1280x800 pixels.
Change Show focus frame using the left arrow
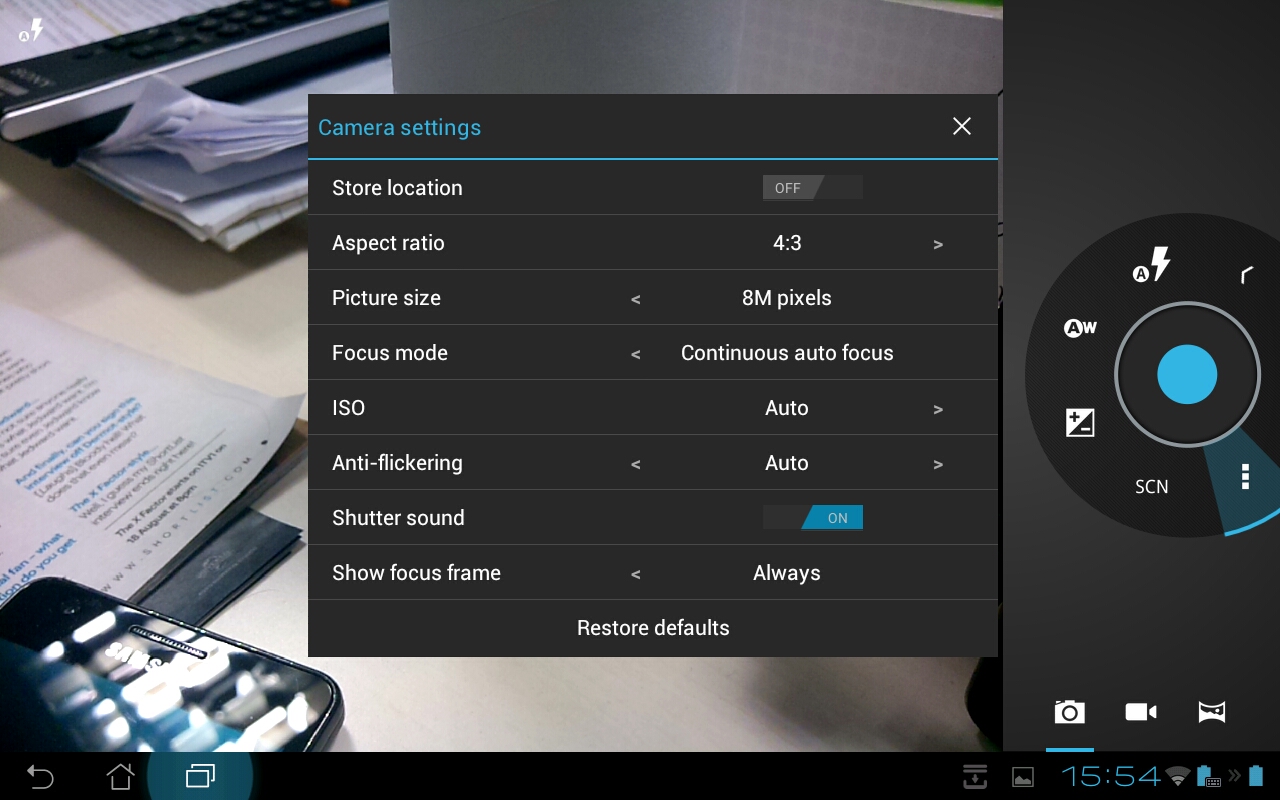636,574
